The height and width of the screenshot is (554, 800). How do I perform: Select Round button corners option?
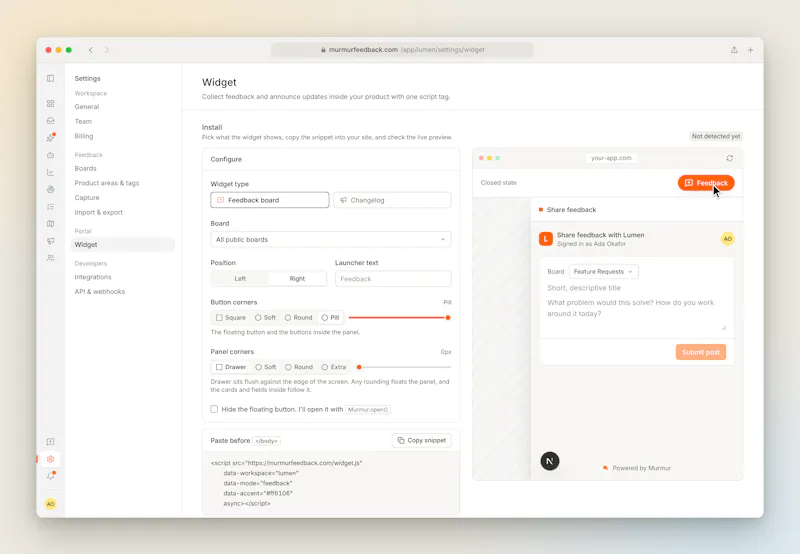pos(298,317)
